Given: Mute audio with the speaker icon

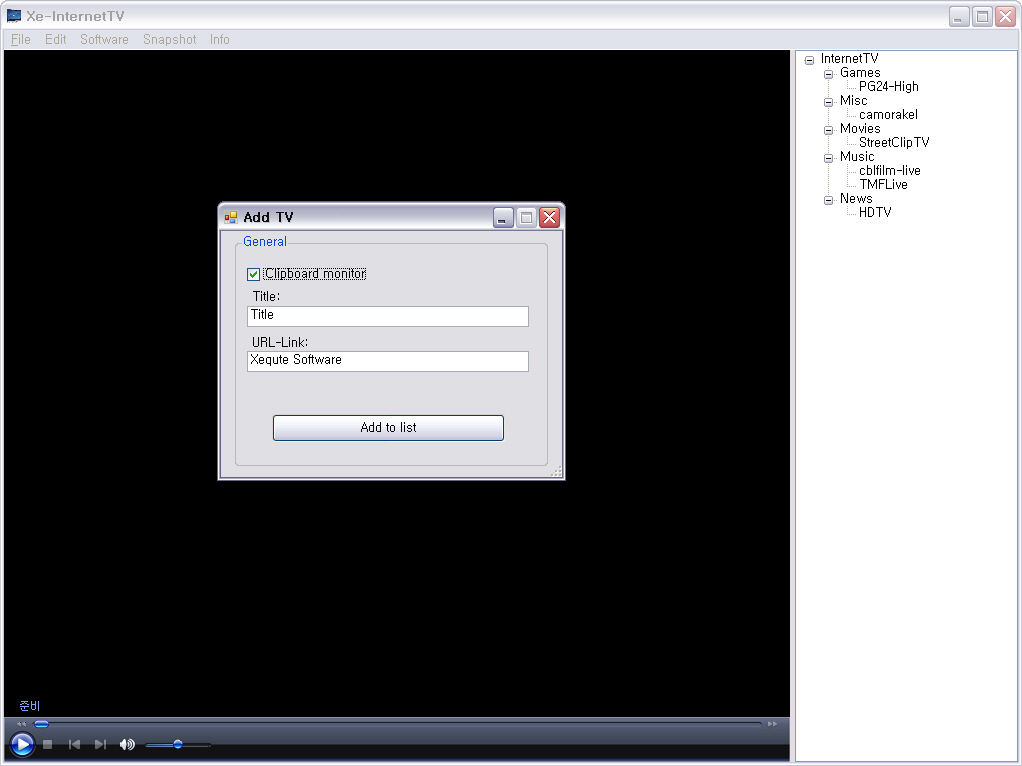Looking at the screenshot, I should tap(127, 744).
